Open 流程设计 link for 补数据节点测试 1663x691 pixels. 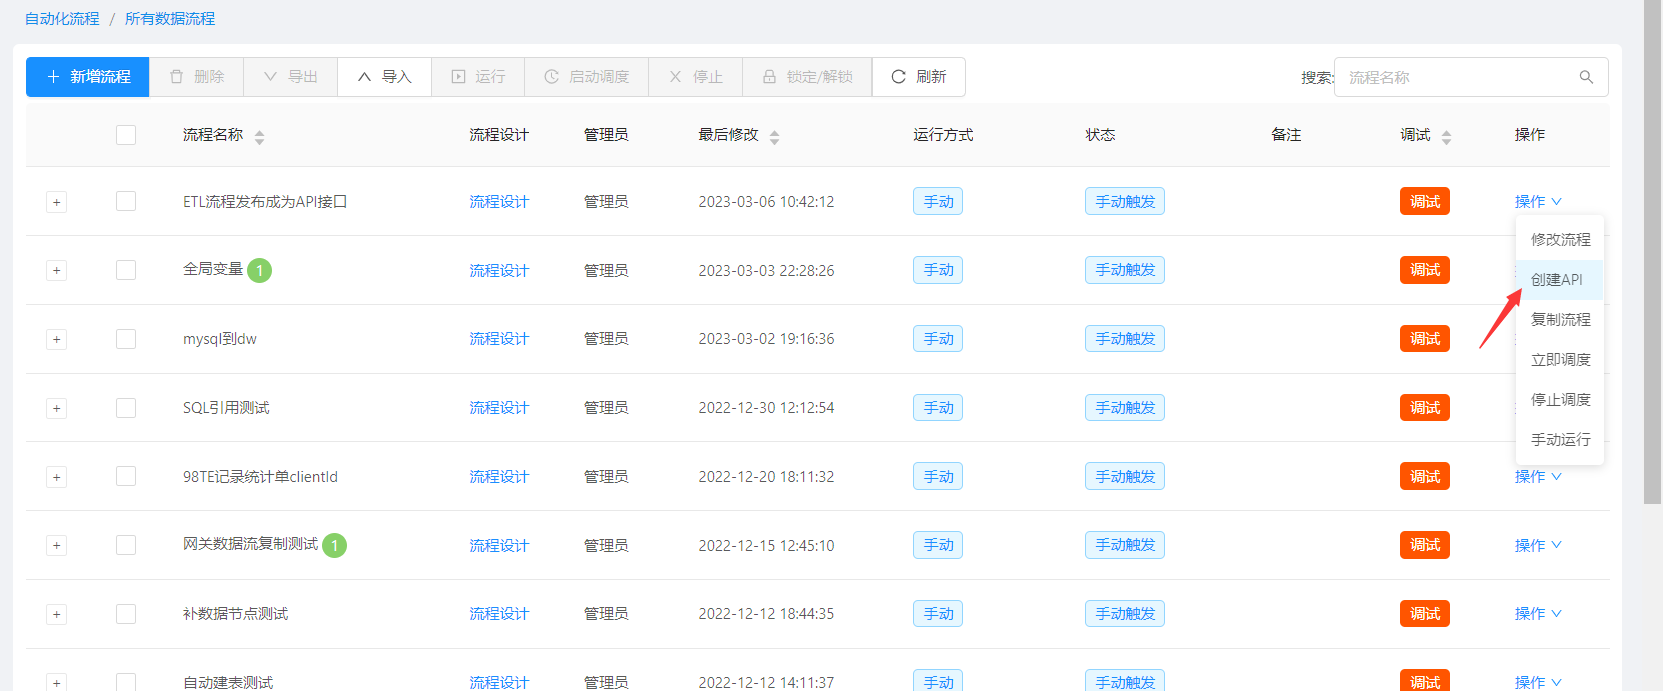click(499, 614)
